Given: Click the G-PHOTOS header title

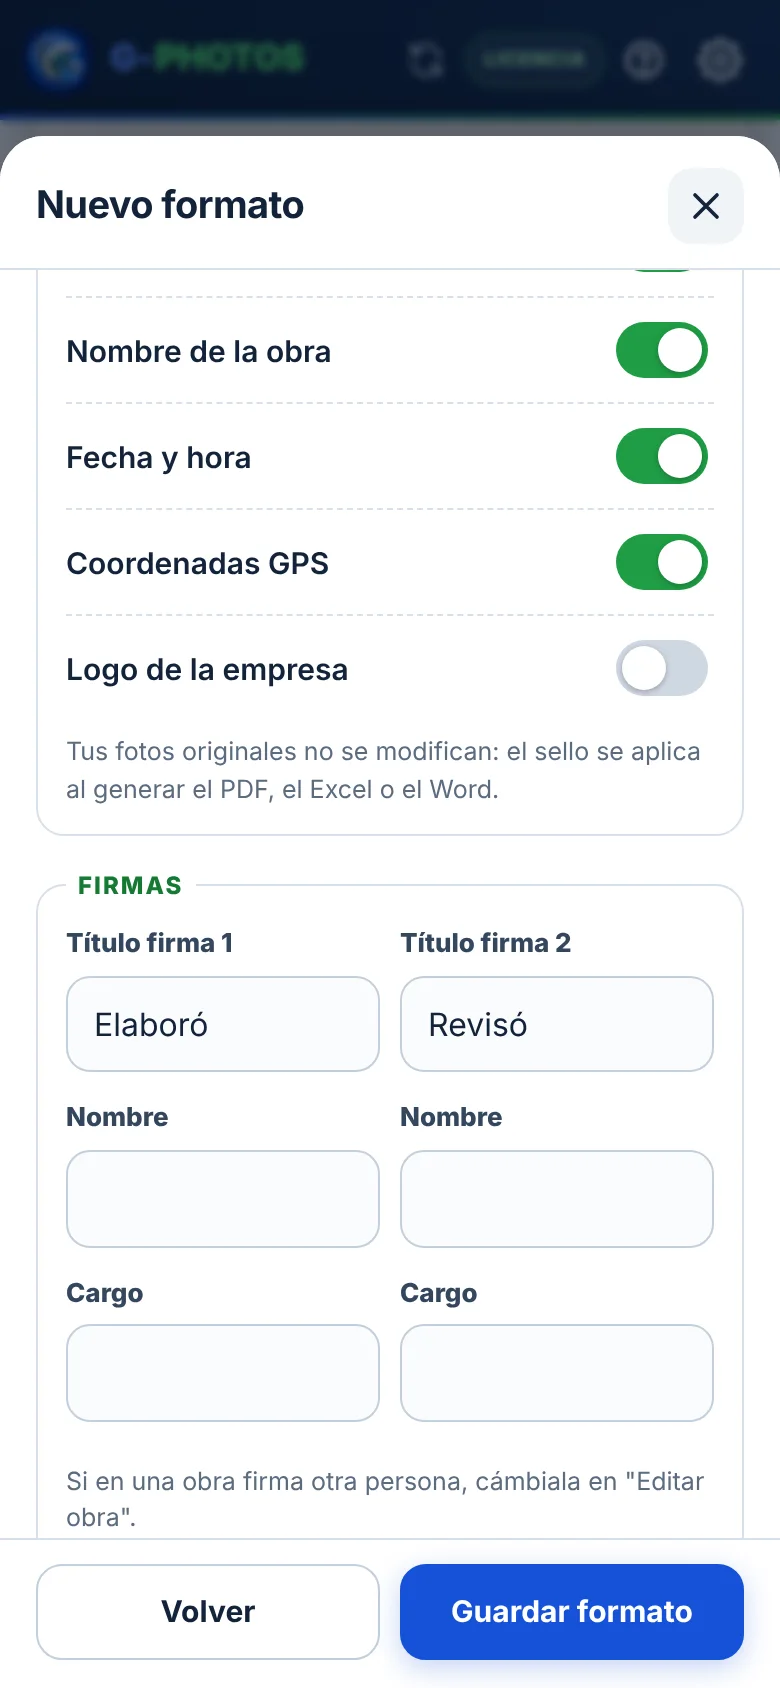Looking at the screenshot, I should tap(207, 58).
